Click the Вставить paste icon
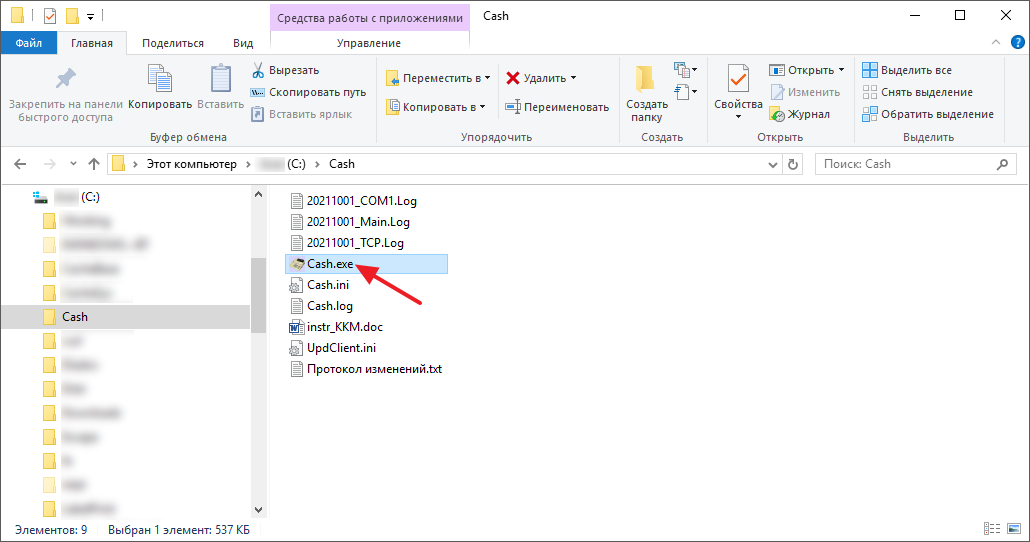Screen dimensions: 1030x542 coord(221,78)
